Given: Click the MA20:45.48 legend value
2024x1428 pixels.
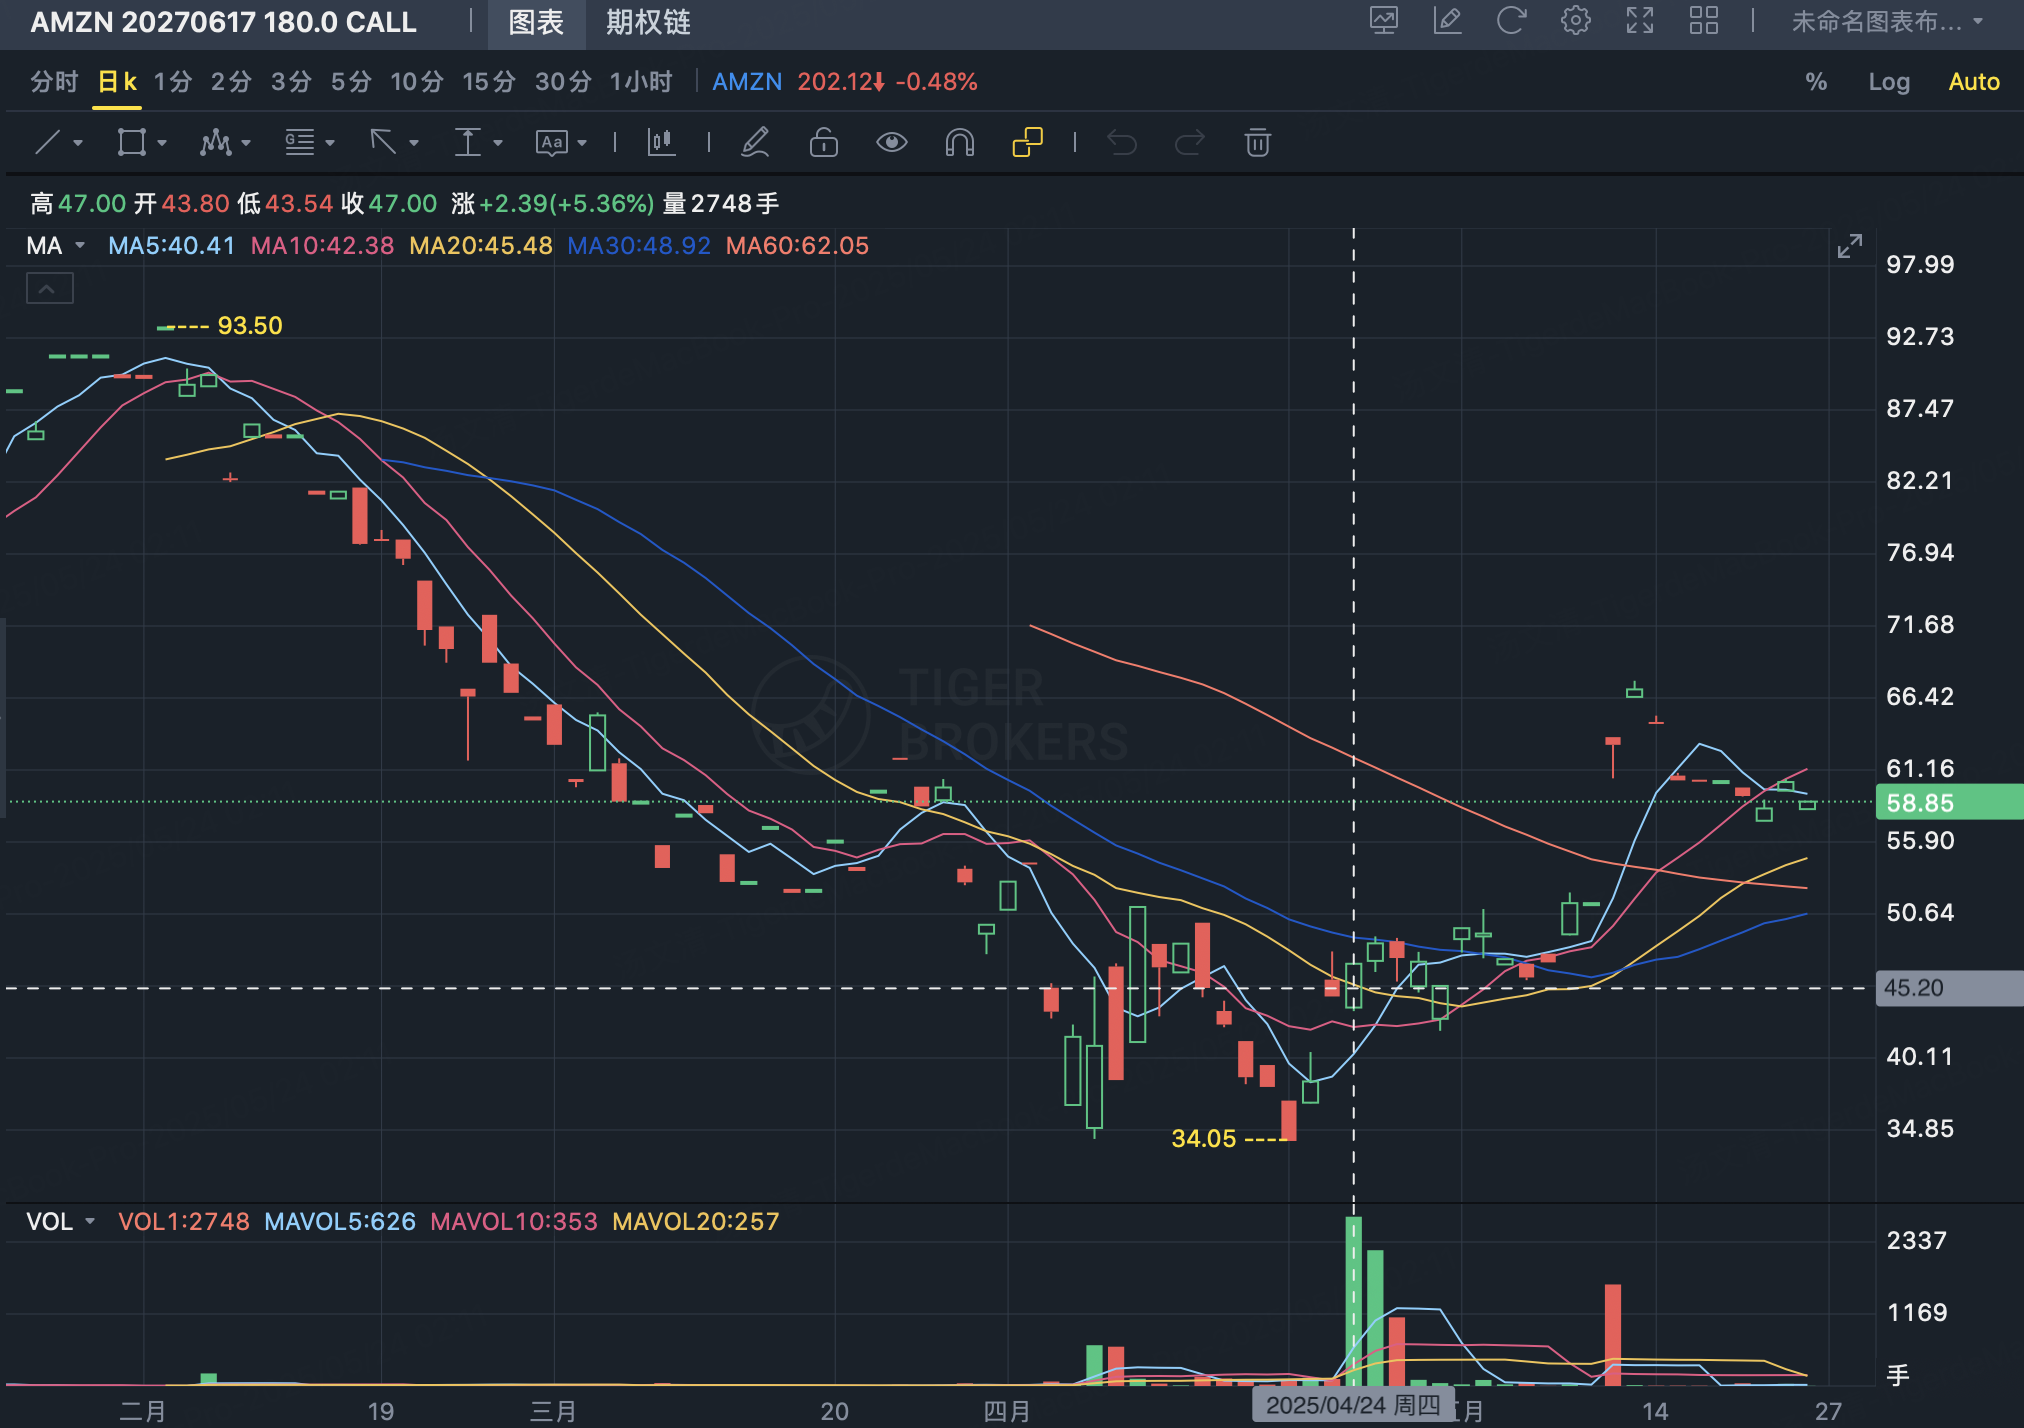Looking at the screenshot, I should [481, 246].
